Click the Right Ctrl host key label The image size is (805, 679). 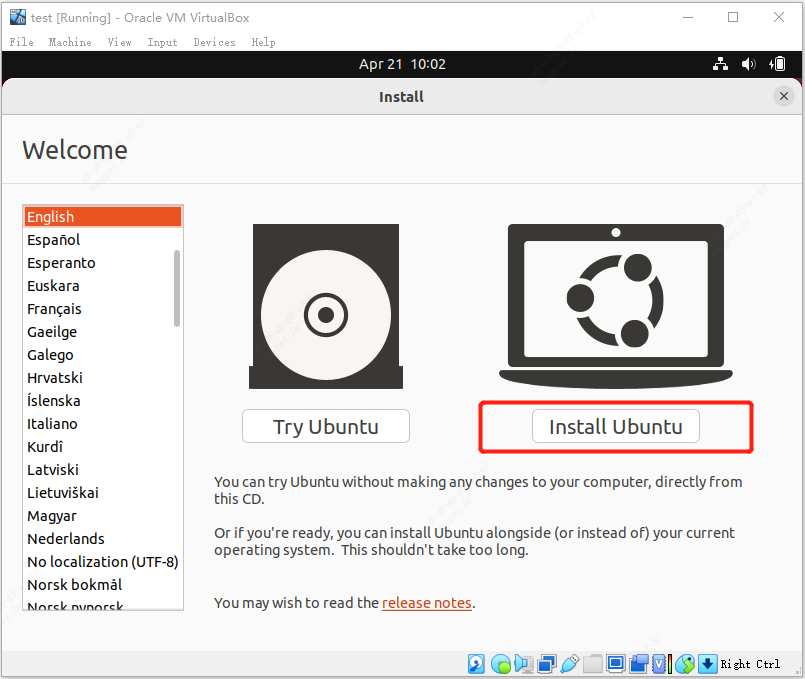[750, 664]
